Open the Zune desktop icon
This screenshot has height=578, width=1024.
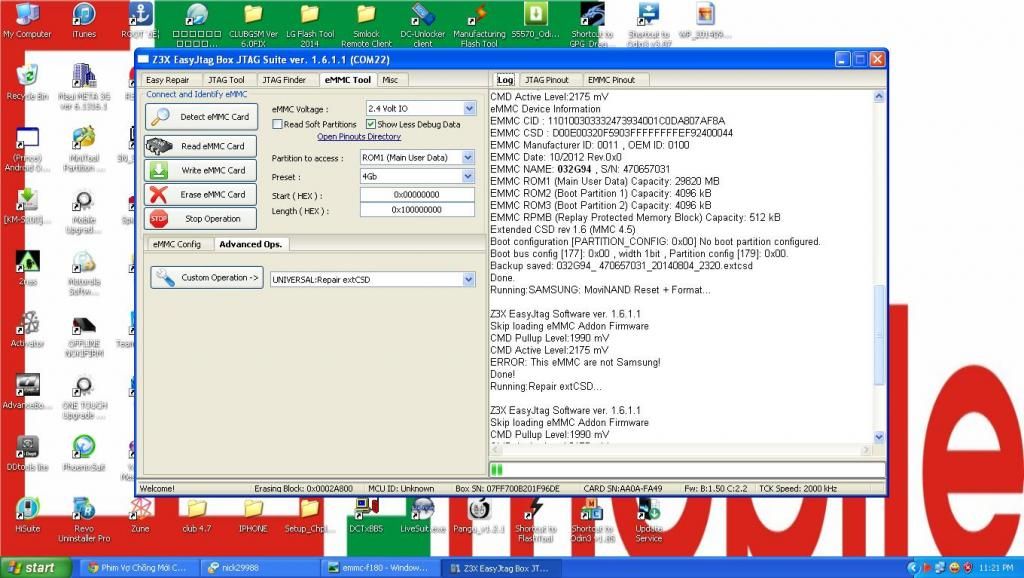140,515
